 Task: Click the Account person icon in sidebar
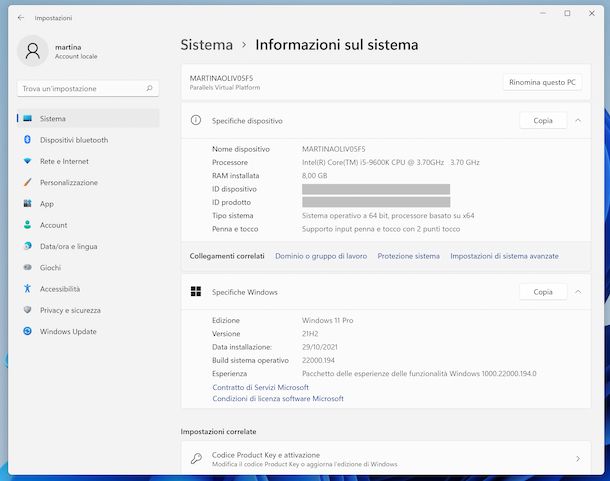tap(27, 225)
